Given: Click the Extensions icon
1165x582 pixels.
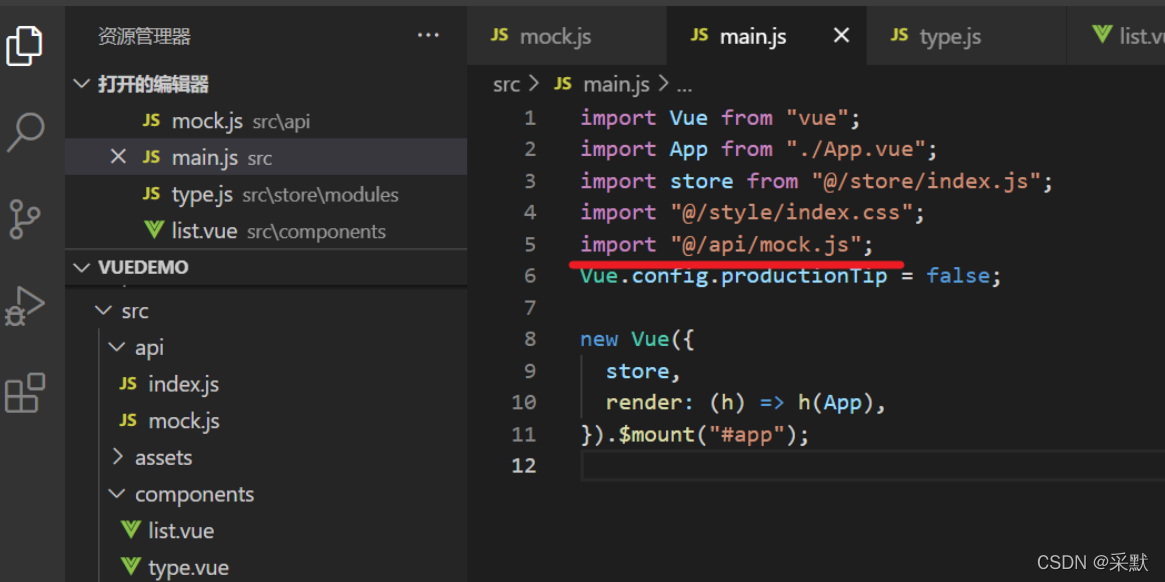Looking at the screenshot, I should click(25, 393).
